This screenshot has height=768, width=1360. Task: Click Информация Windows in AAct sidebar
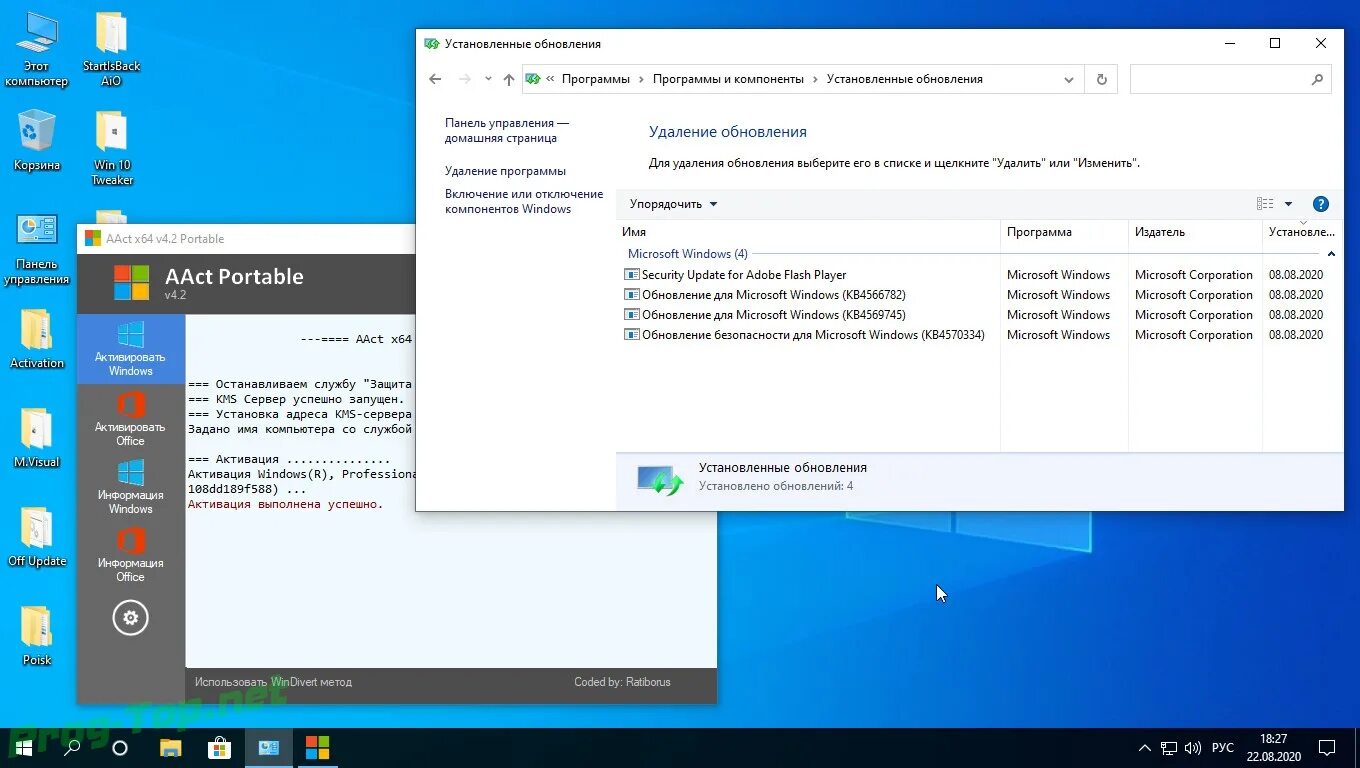tap(130, 486)
